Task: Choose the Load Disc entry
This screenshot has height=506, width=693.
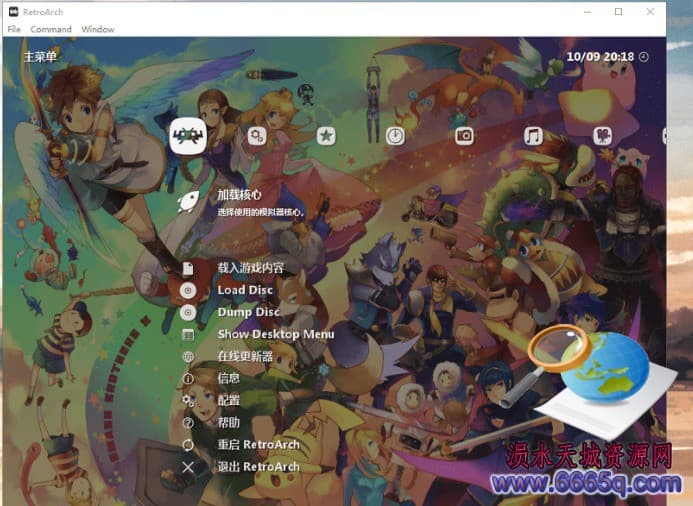Action: (245, 290)
